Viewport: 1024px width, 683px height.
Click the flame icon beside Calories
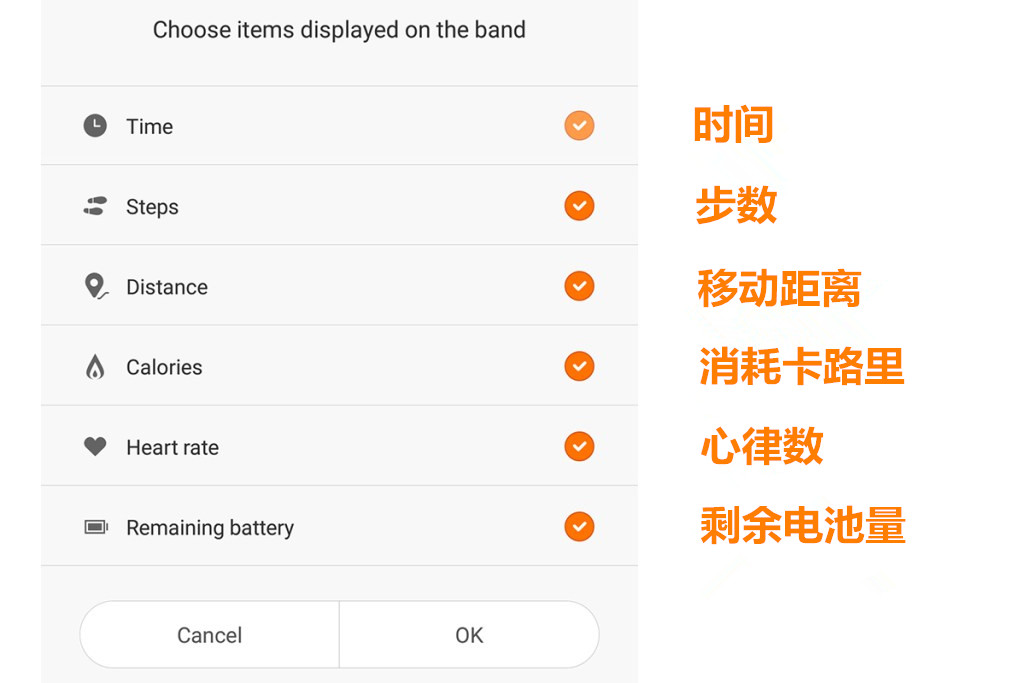point(95,366)
